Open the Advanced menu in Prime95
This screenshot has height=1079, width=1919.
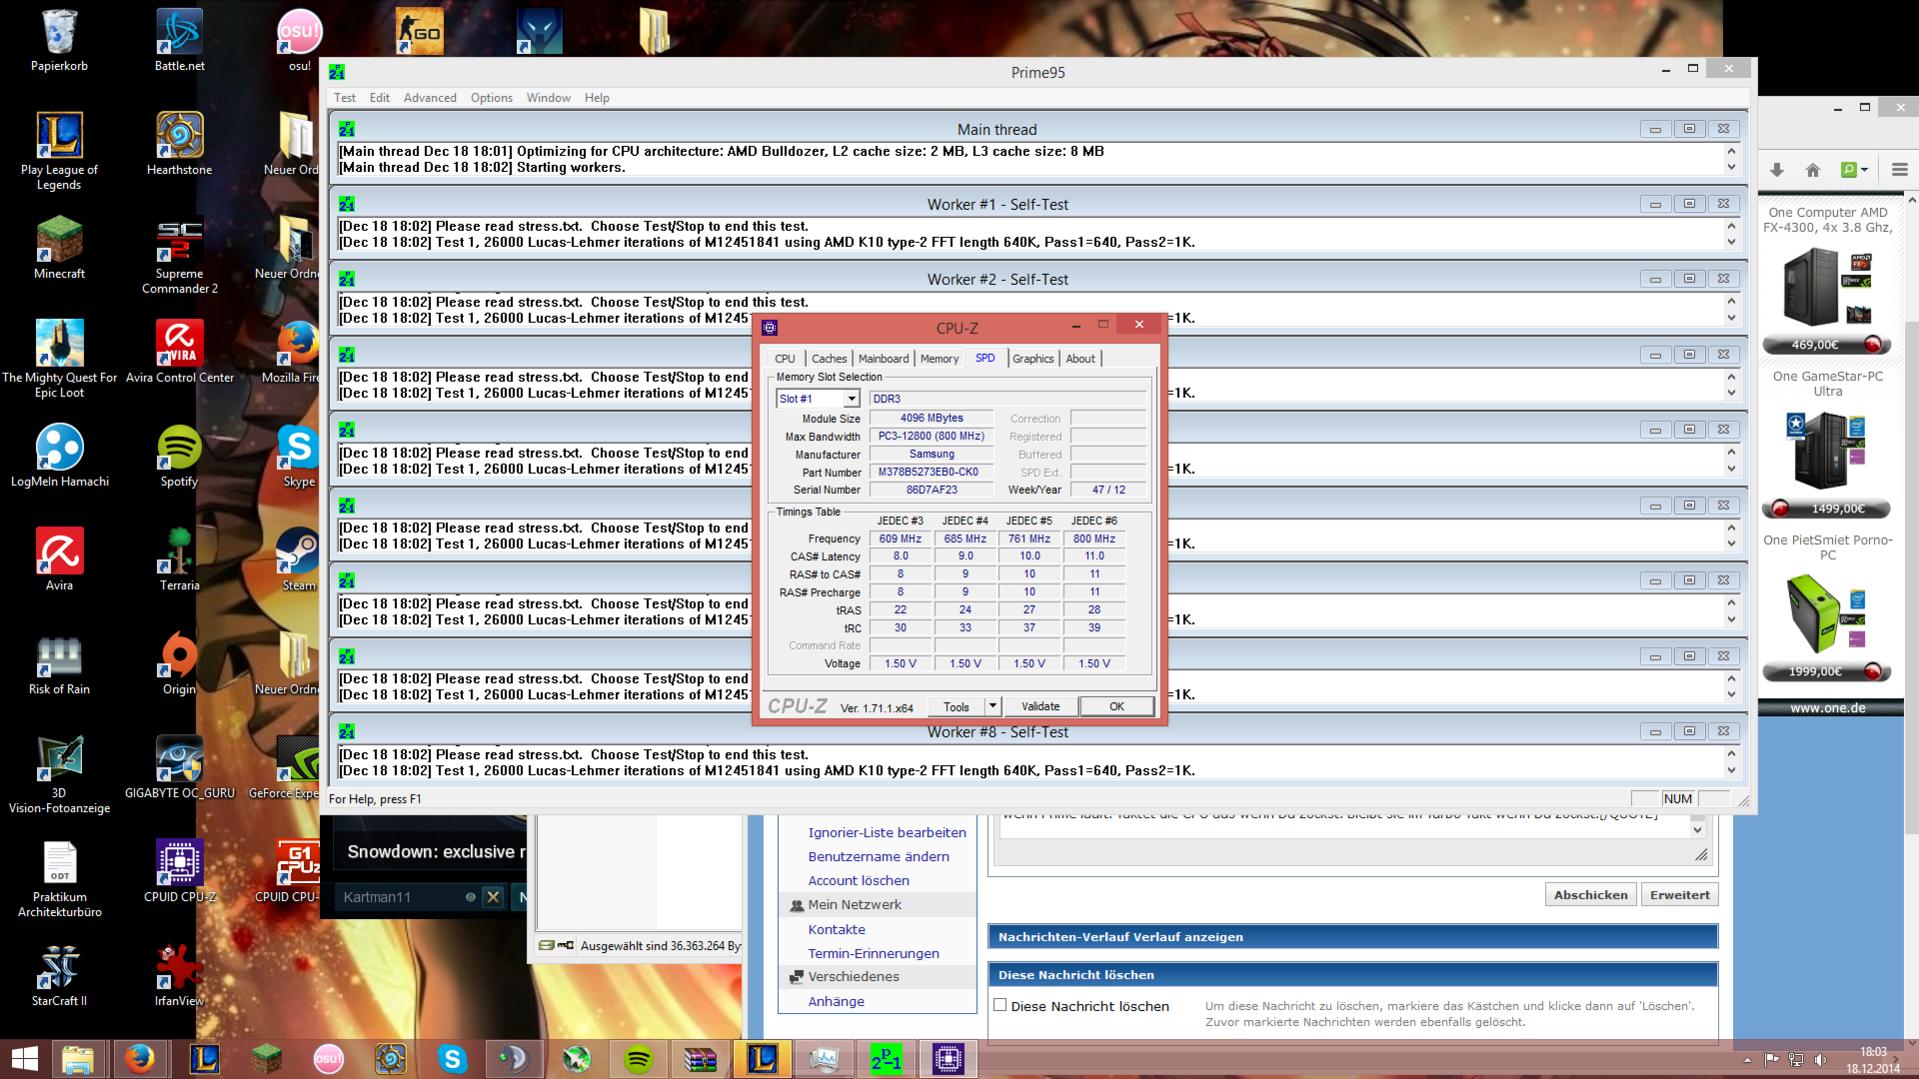pos(430,98)
